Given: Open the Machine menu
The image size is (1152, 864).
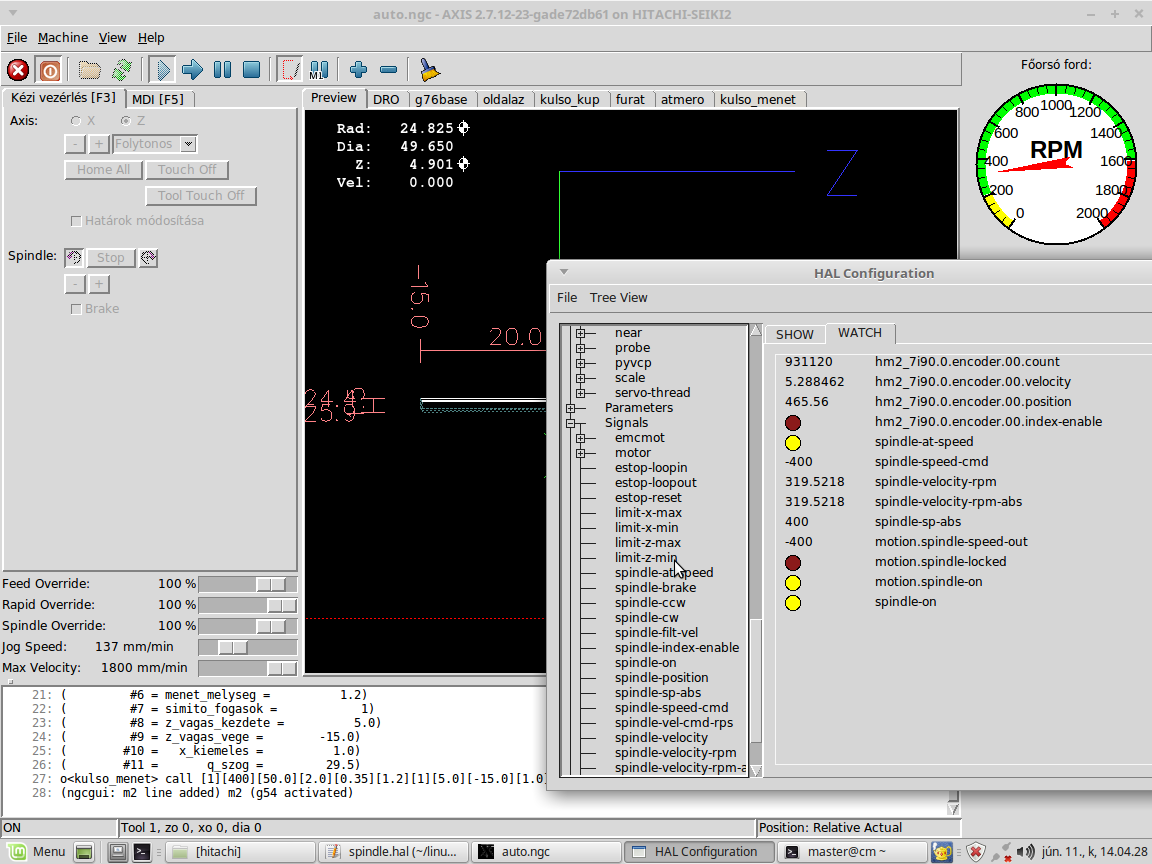Looking at the screenshot, I should [x=62, y=37].
